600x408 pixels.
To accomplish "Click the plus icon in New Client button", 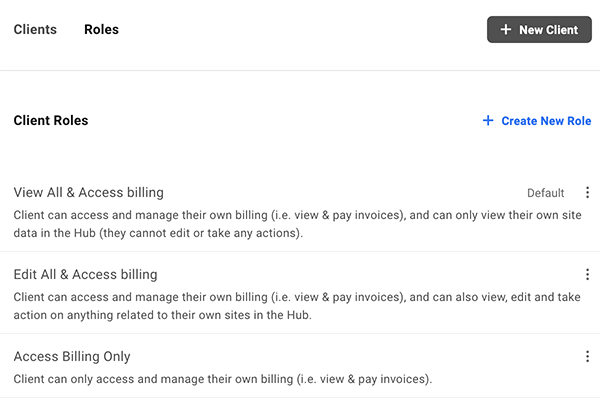I will tap(506, 30).
